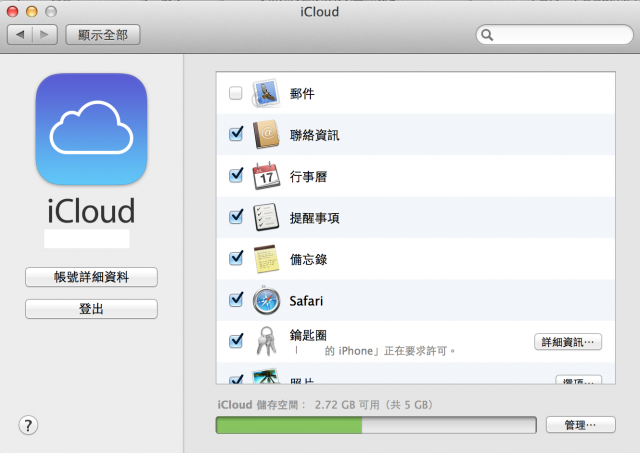Image resolution: width=640 pixels, height=453 pixels.
Task: Open Keychain 詳細資訊 (Details) button
Action: [568, 342]
